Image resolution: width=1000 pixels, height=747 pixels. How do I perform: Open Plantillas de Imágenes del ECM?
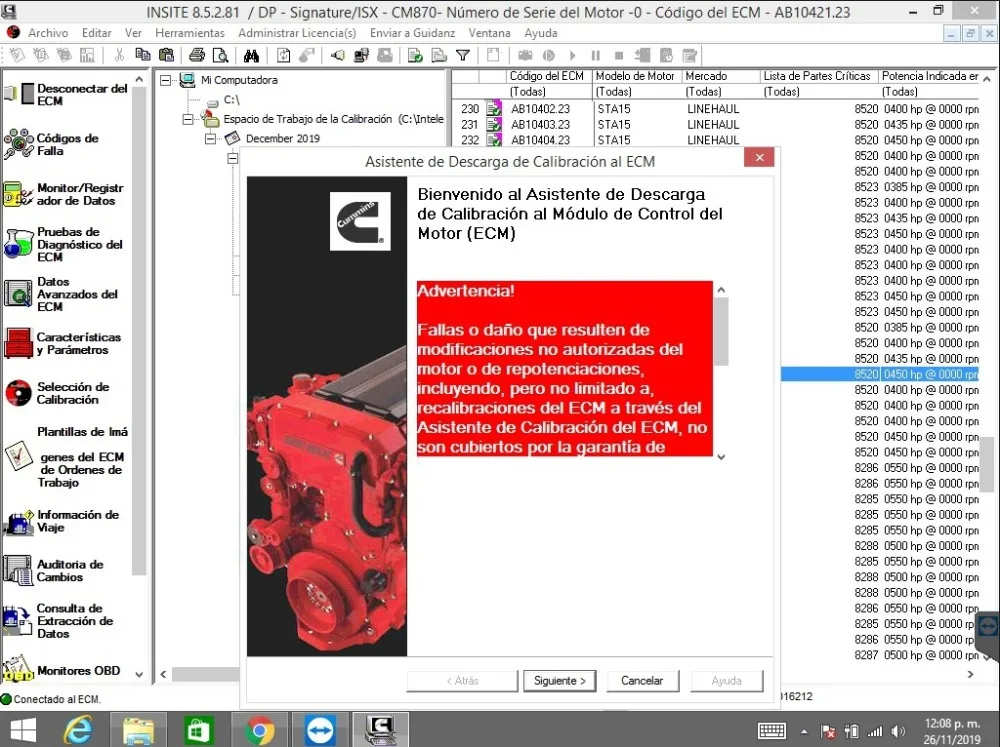[x=66, y=457]
